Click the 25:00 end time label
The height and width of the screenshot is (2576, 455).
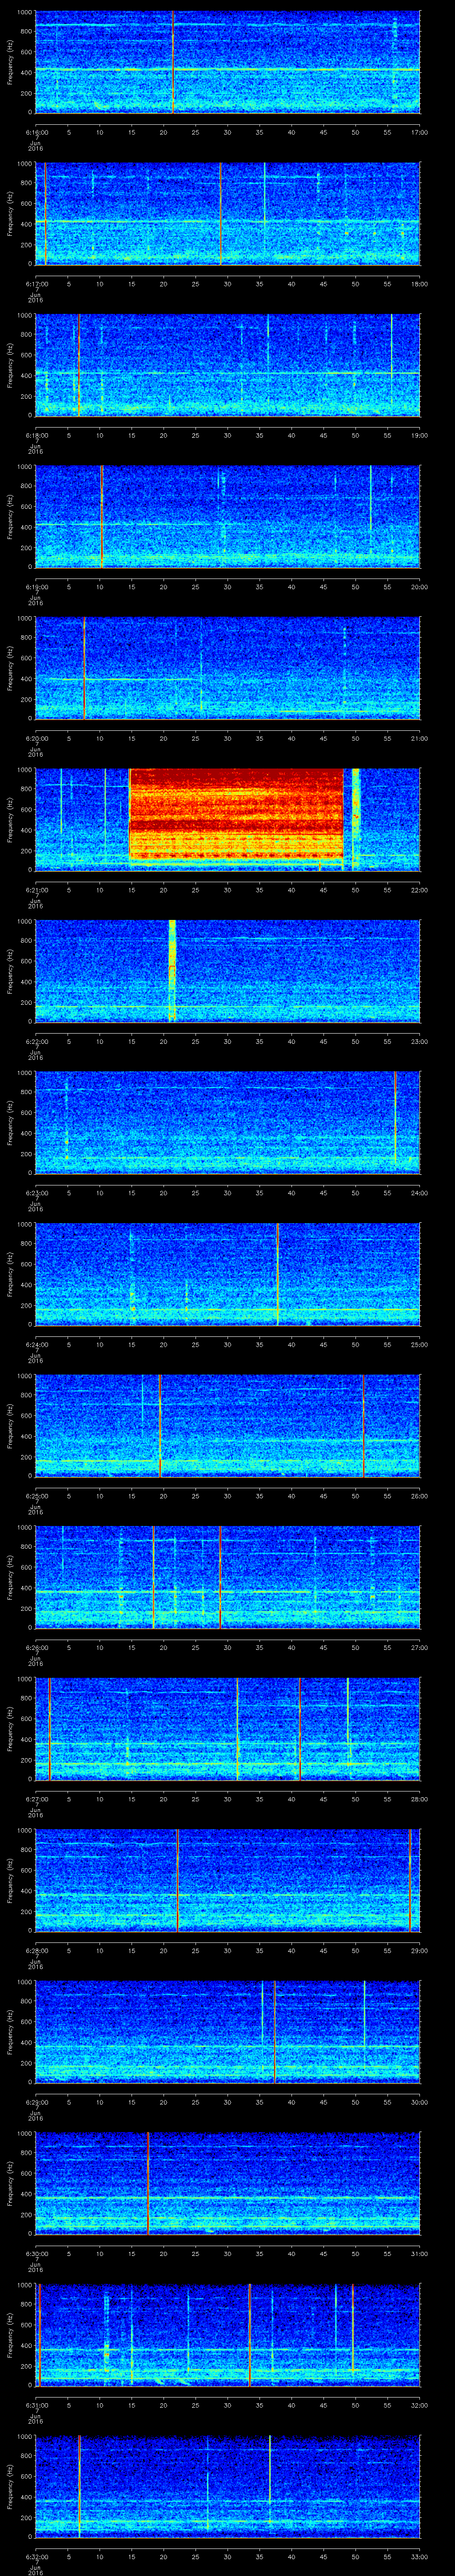point(419,1344)
